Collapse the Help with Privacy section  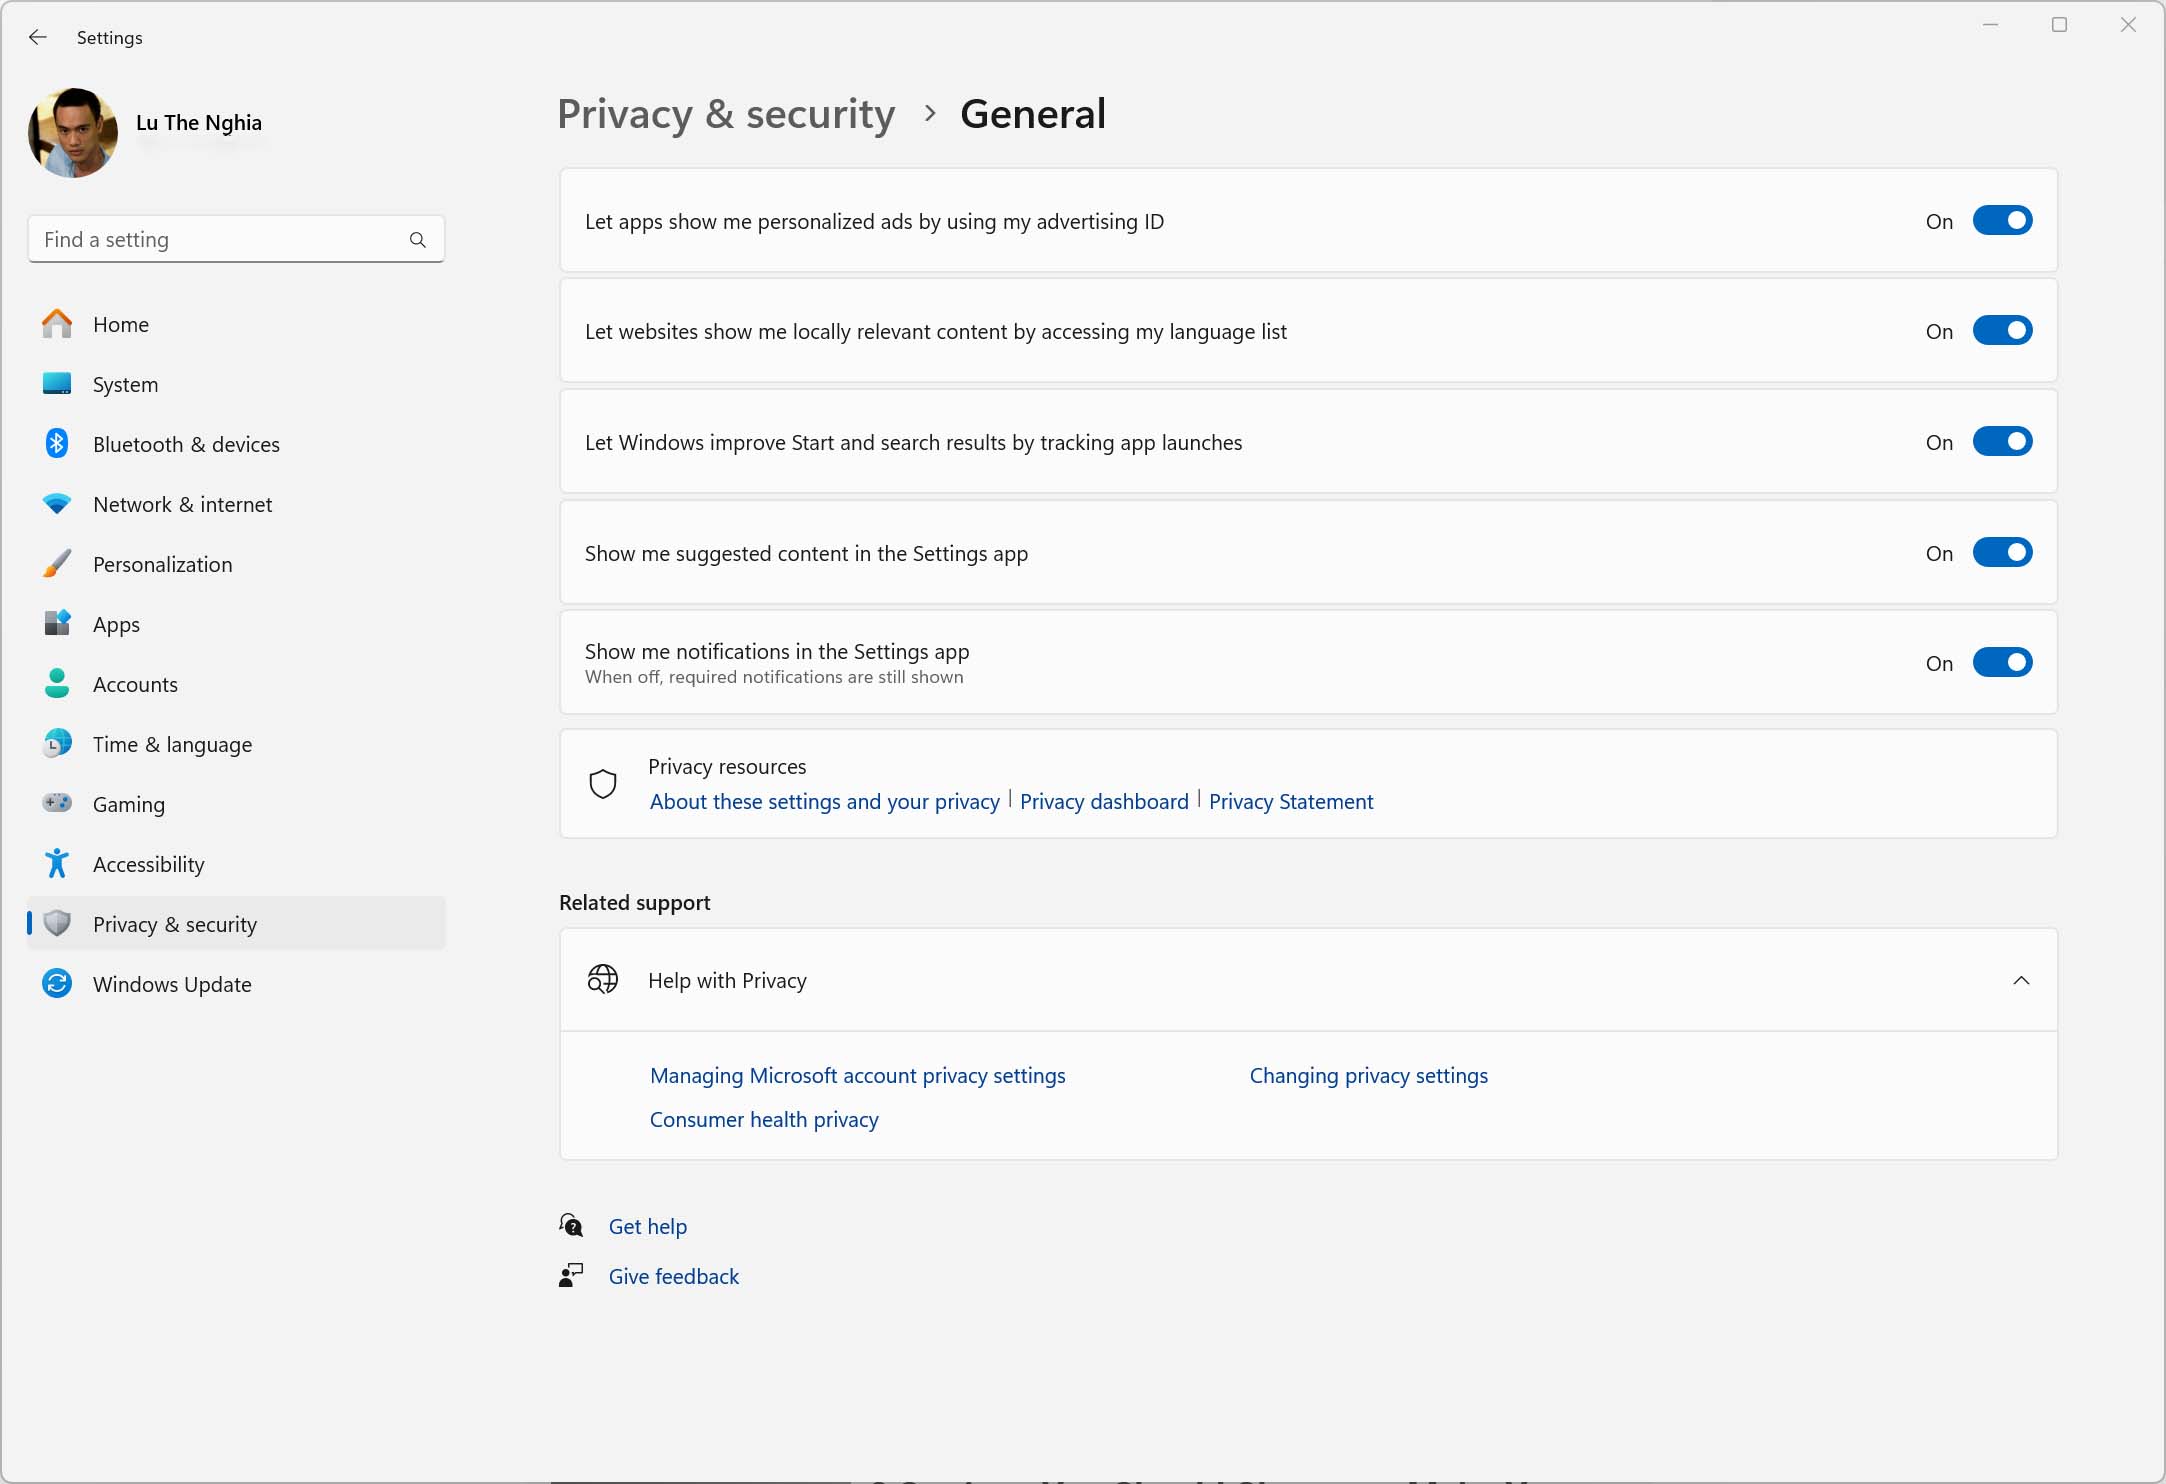(x=2021, y=981)
